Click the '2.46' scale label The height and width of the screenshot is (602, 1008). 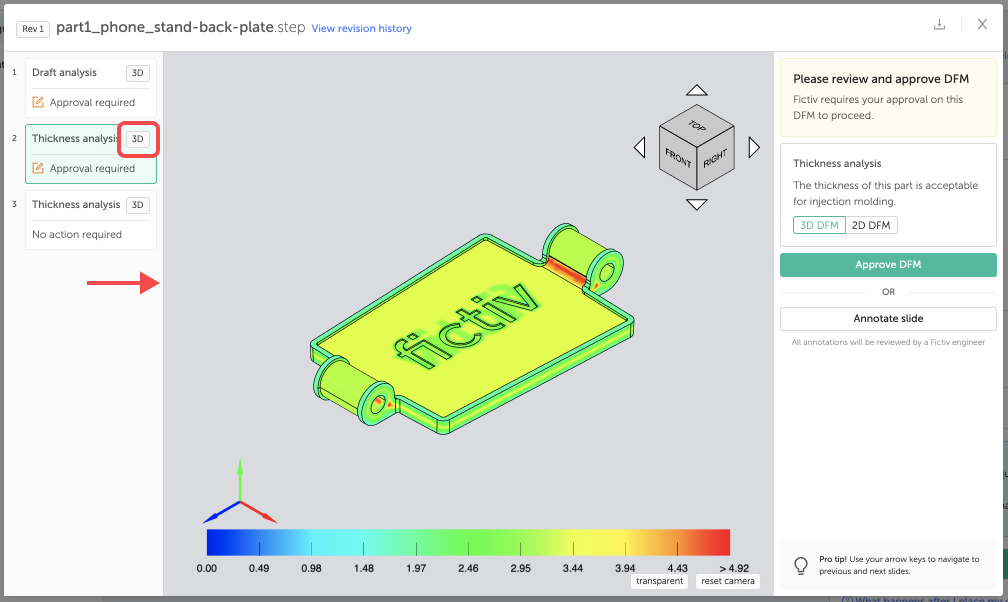(x=468, y=569)
